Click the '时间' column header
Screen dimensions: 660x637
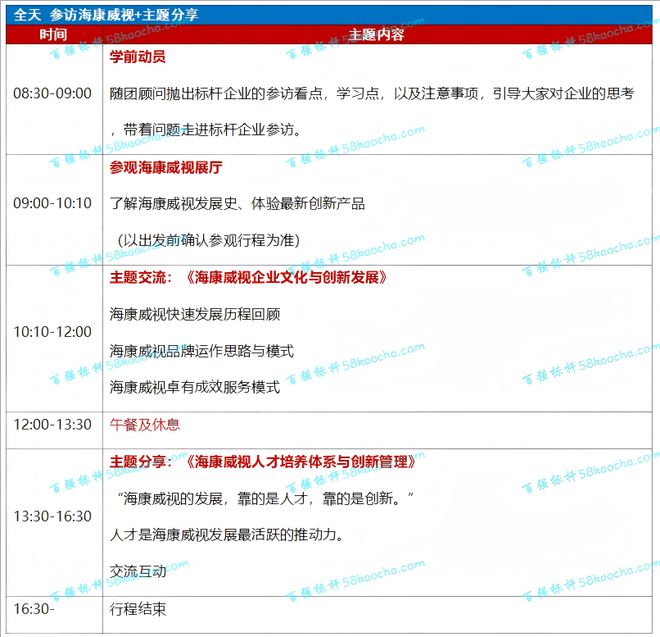[x=53, y=35]
